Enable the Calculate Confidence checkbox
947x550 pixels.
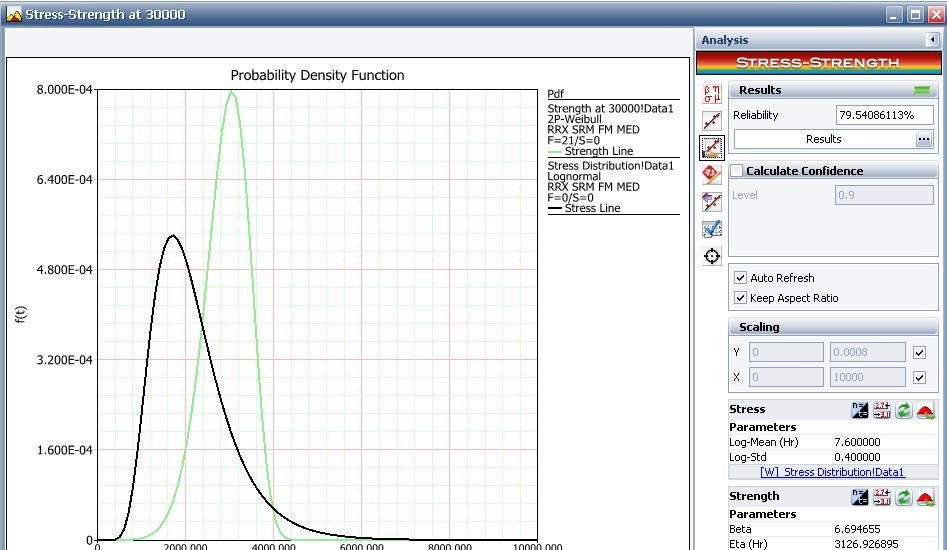pos(736,171)
